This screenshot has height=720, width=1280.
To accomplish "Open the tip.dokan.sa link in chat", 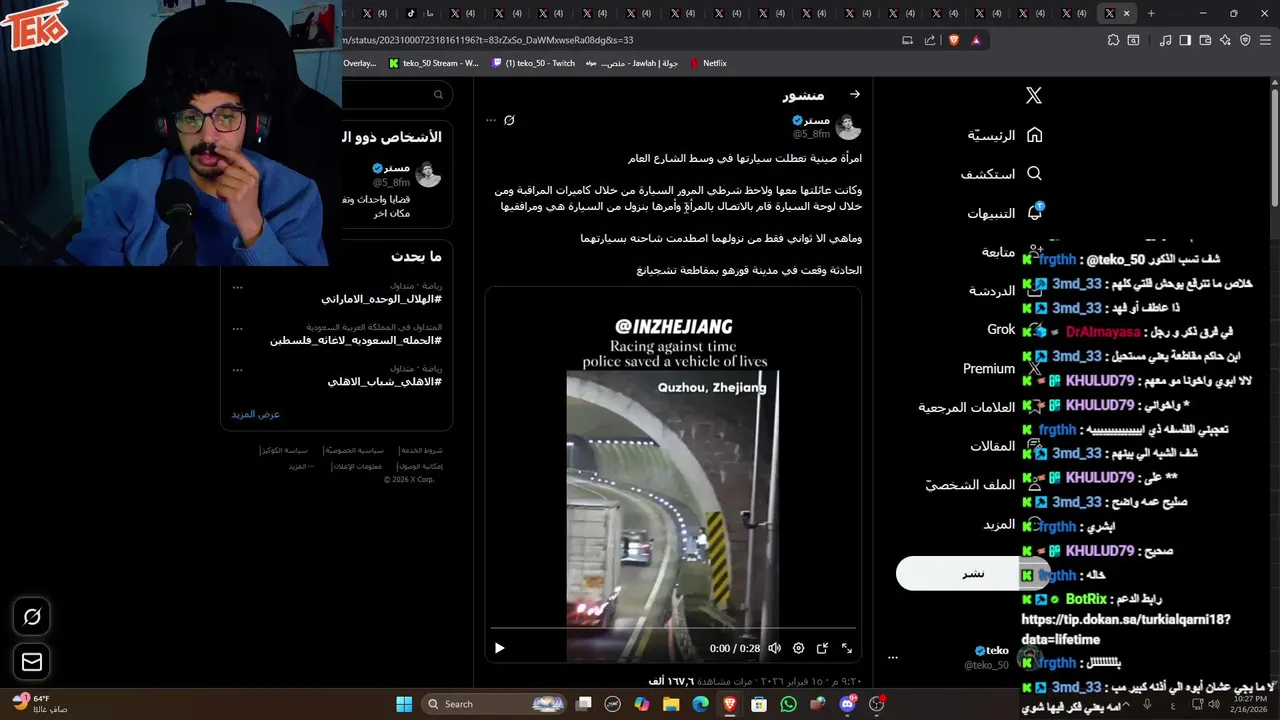I will point(1125,629).
